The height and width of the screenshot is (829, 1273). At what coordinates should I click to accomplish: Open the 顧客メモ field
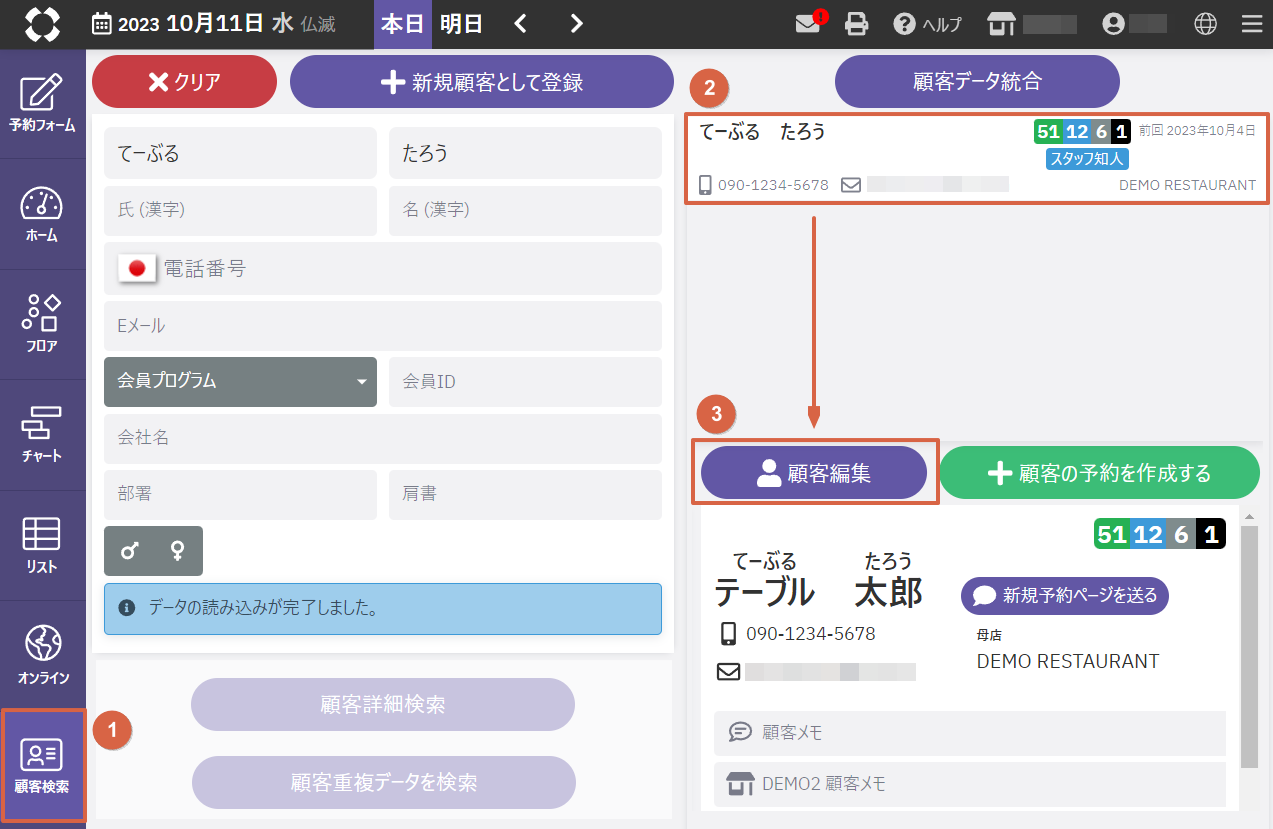pos(970,733)
